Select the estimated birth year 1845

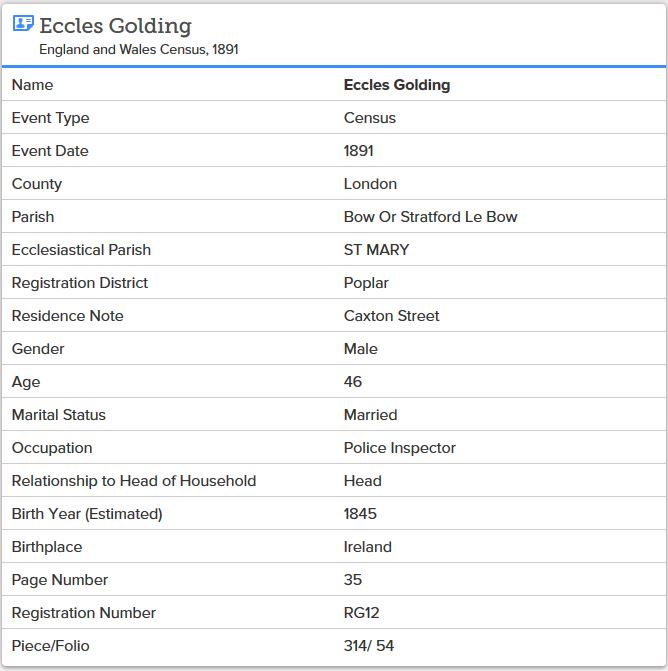360,514
